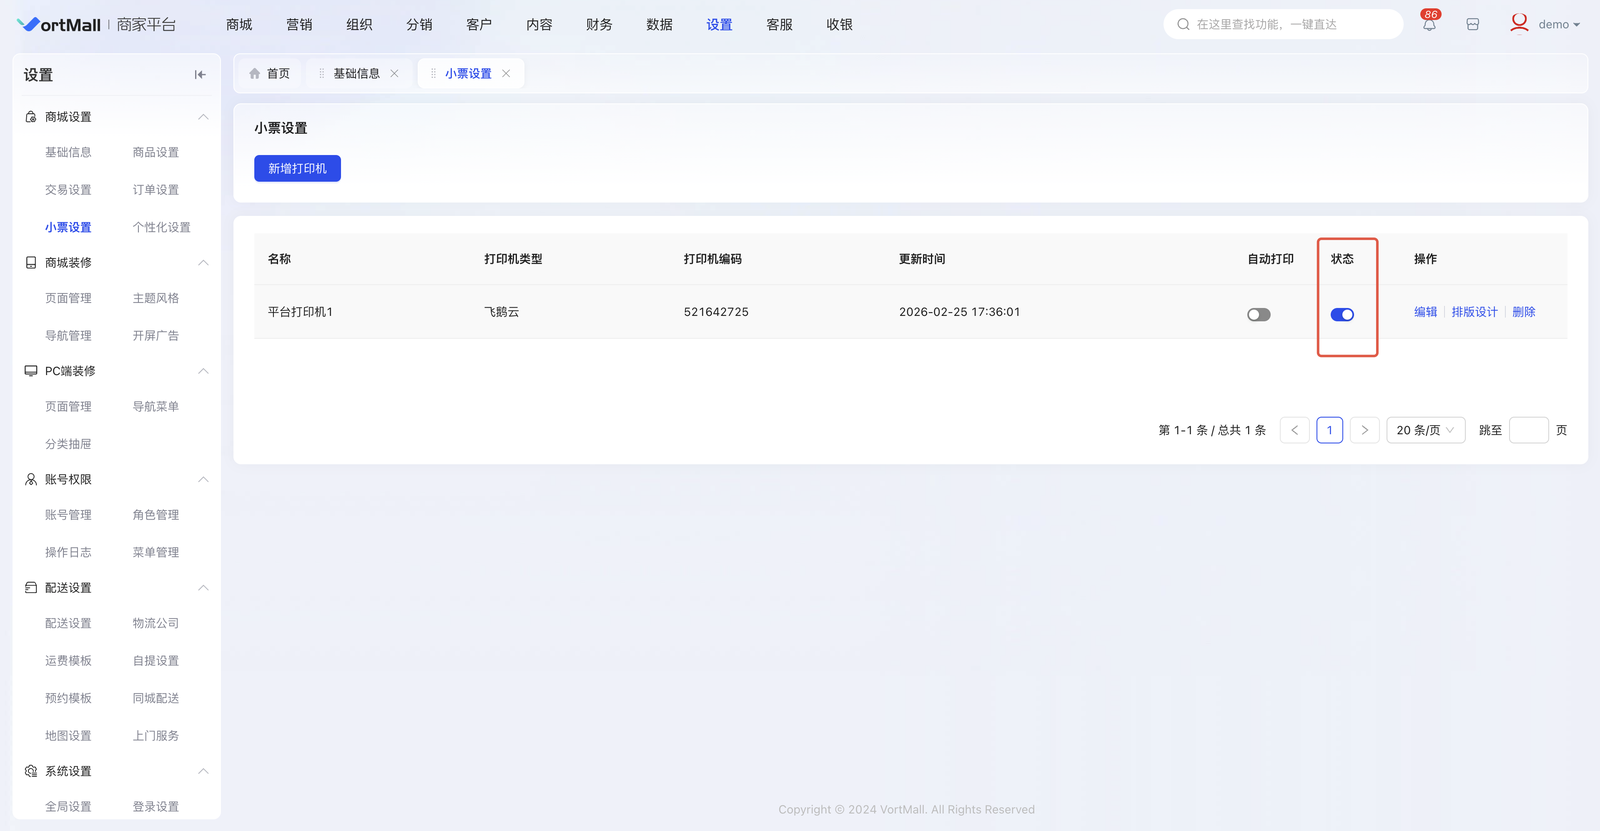Close the 基础信息 tab

pos(395,74)
